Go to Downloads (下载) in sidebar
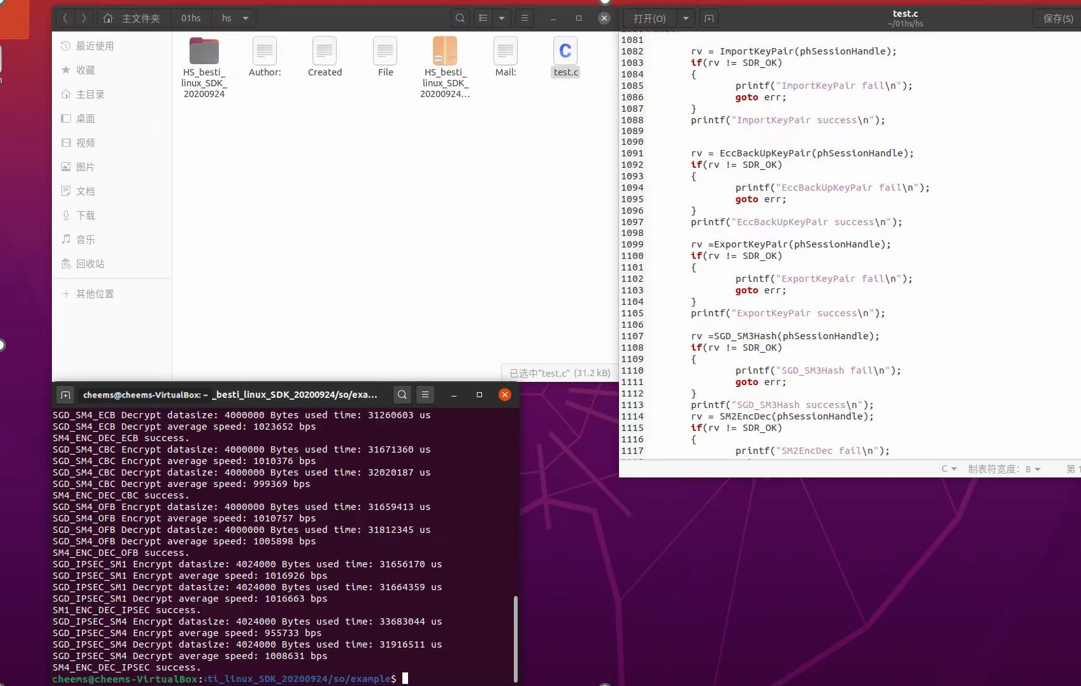1081x686 pixels. click(86, 215)
